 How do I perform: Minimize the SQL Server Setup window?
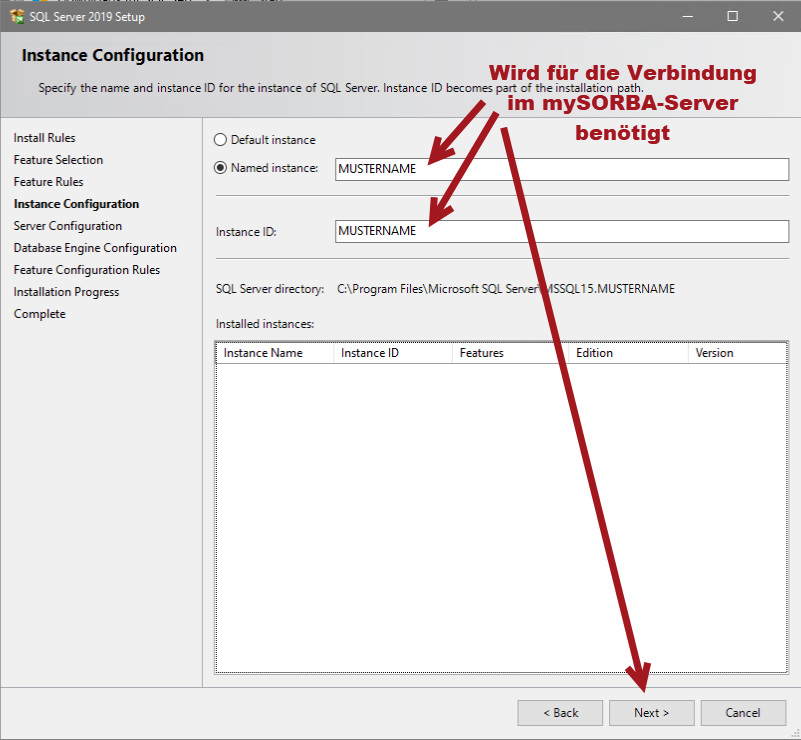coord(688,16)
